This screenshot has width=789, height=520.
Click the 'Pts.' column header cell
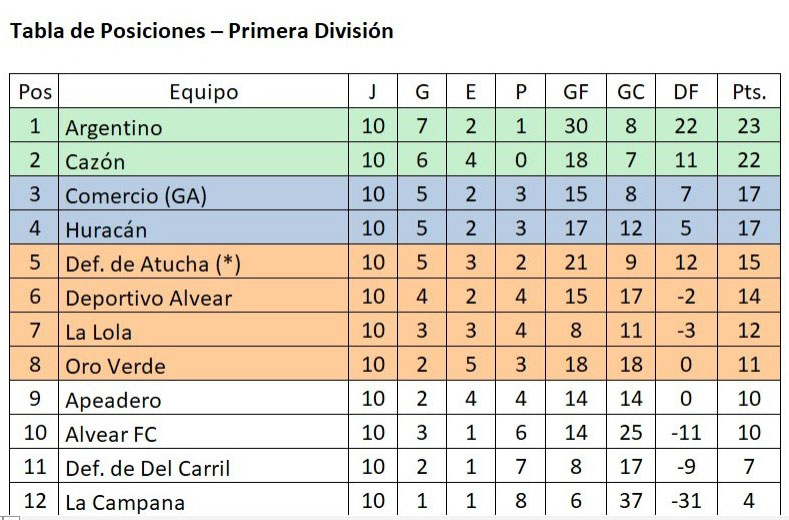(x=749, y=91)
